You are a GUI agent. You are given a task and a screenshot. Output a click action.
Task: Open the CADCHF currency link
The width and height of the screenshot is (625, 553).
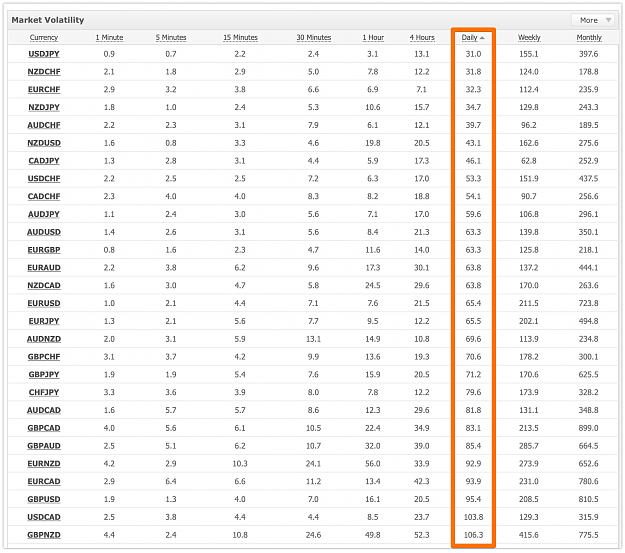point(44,196)
